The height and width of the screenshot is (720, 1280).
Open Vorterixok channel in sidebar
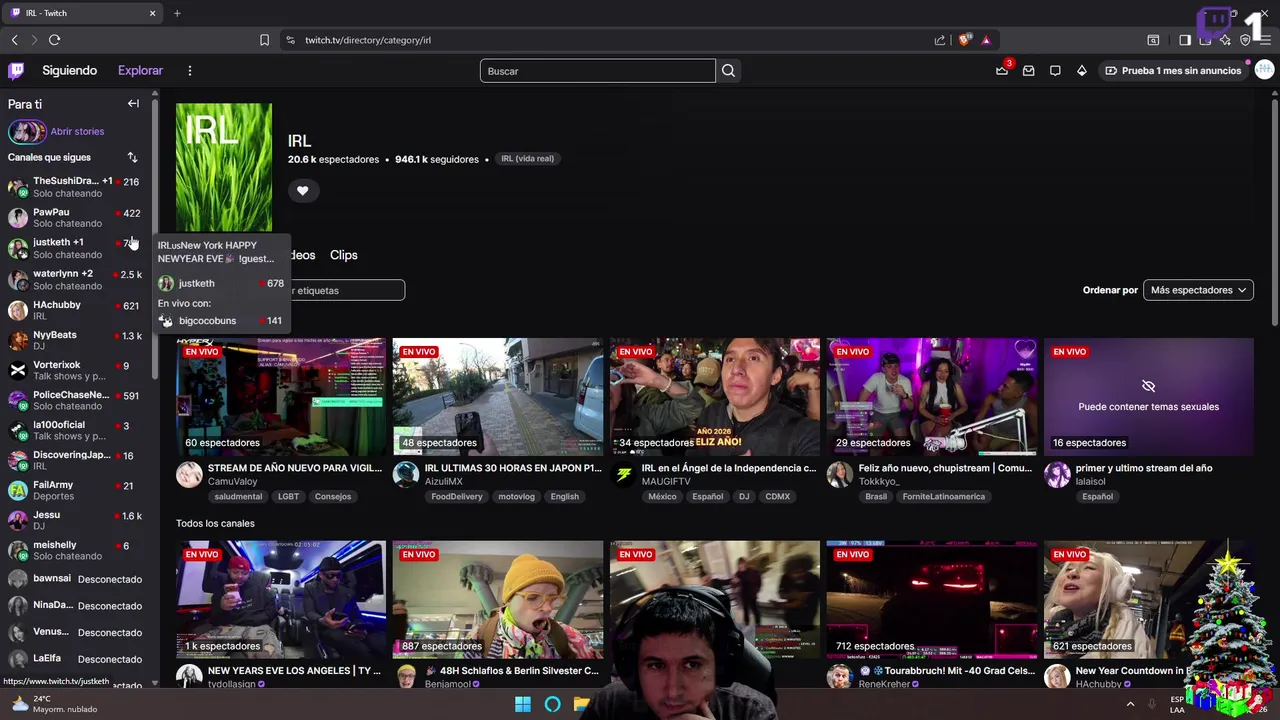point(78,370)
